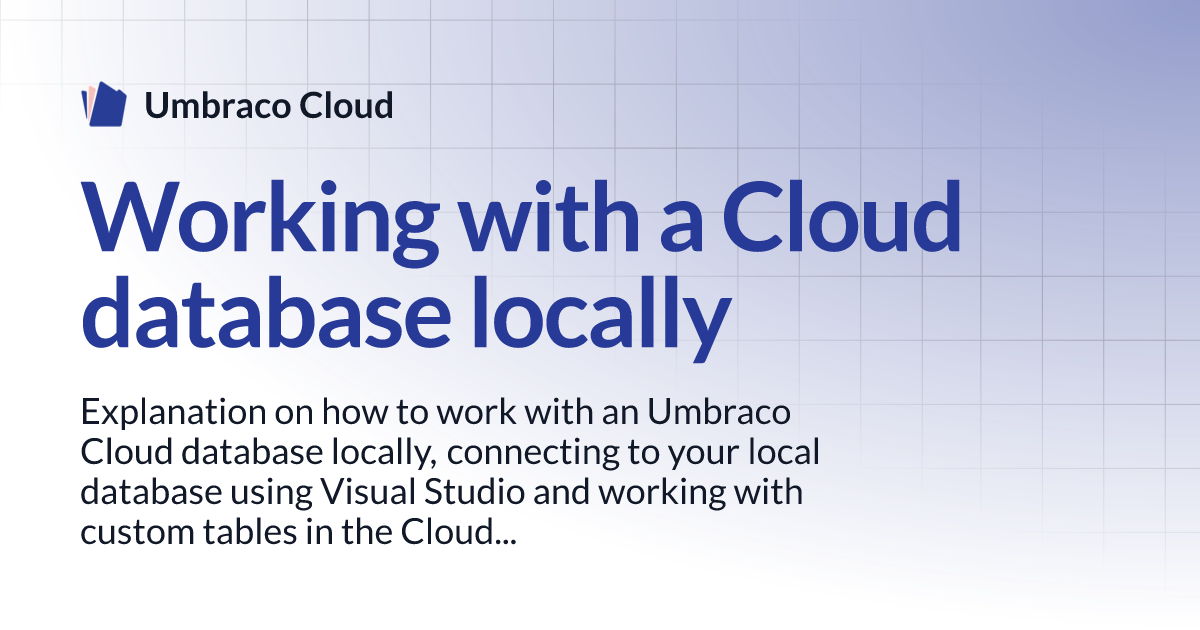
Task: Click "connecting to your local" in the description
Action: [x=634, y=452]
